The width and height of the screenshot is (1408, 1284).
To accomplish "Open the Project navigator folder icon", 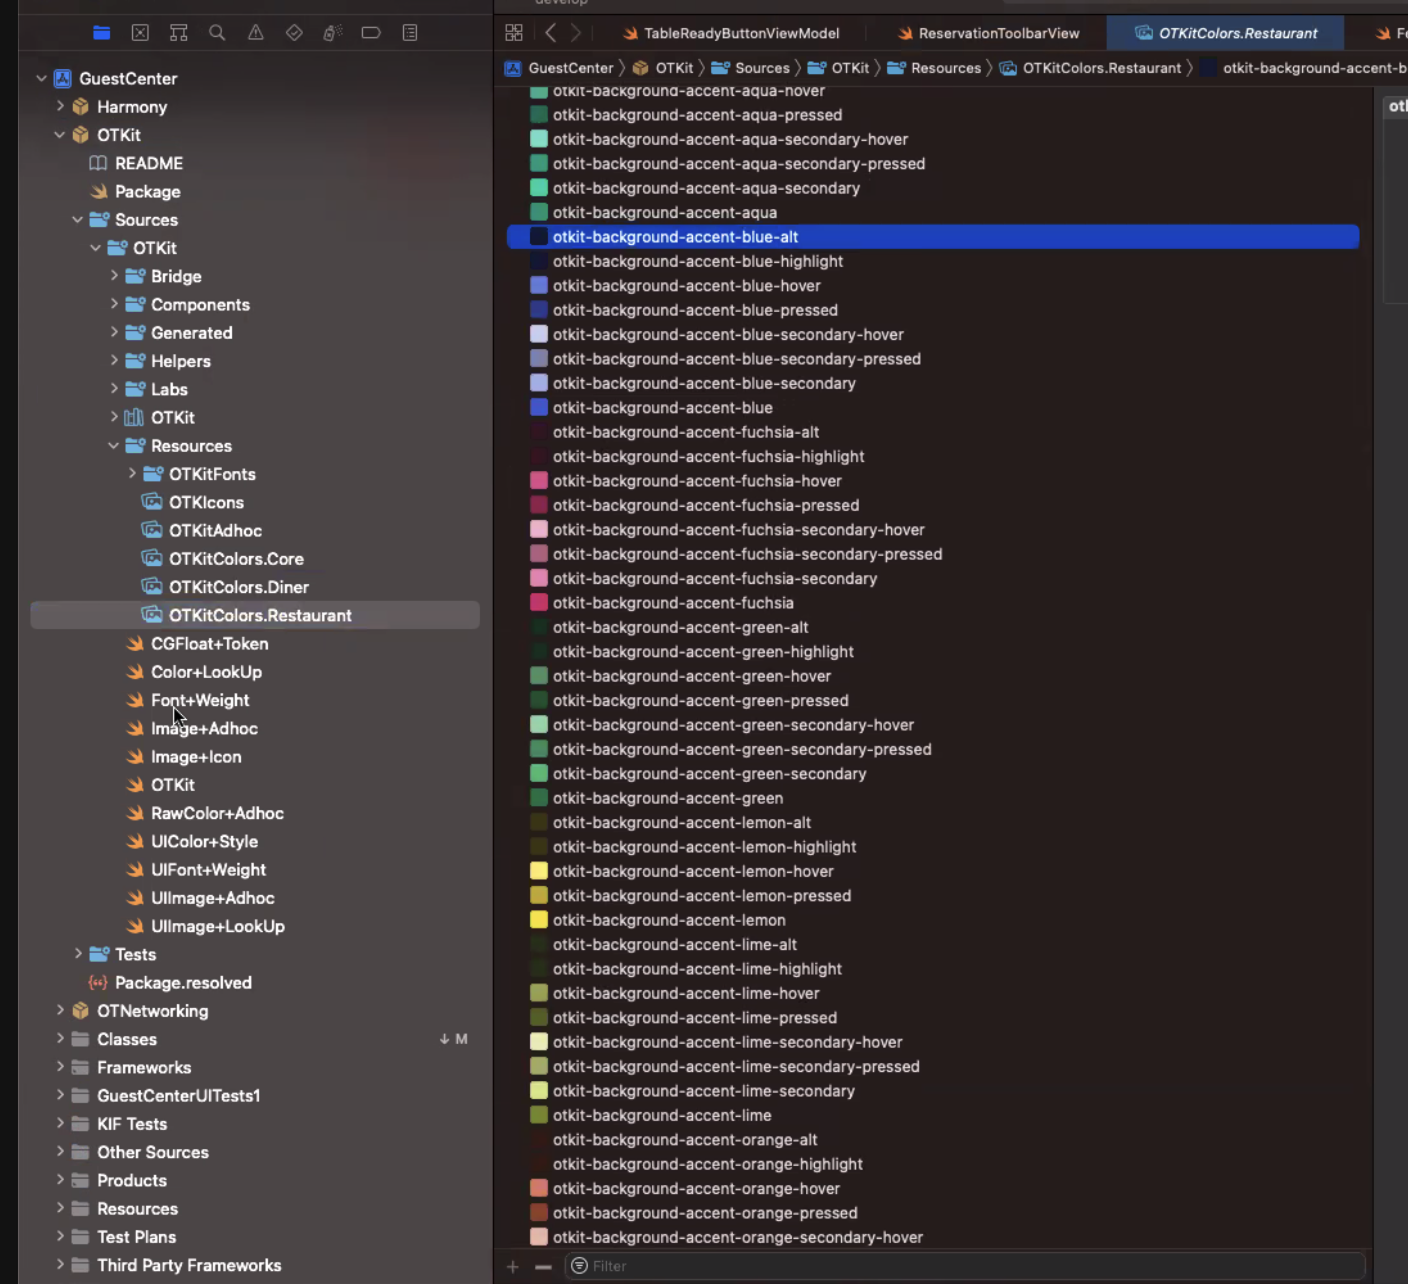I will coord(102,32).
